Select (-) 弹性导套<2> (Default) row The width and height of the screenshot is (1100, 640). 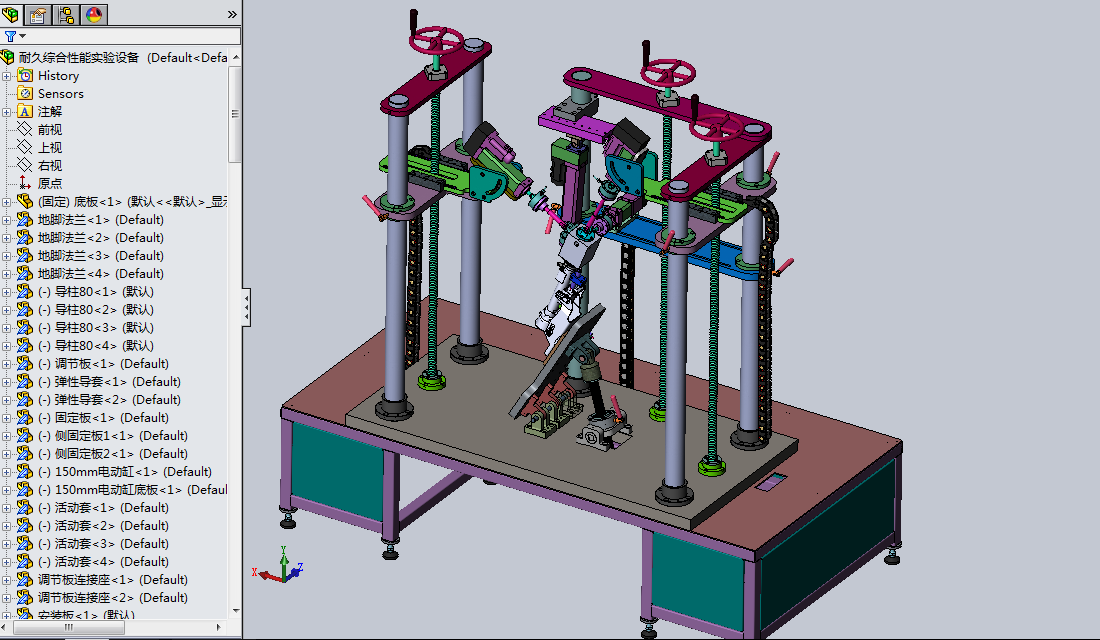pos(109,400)
